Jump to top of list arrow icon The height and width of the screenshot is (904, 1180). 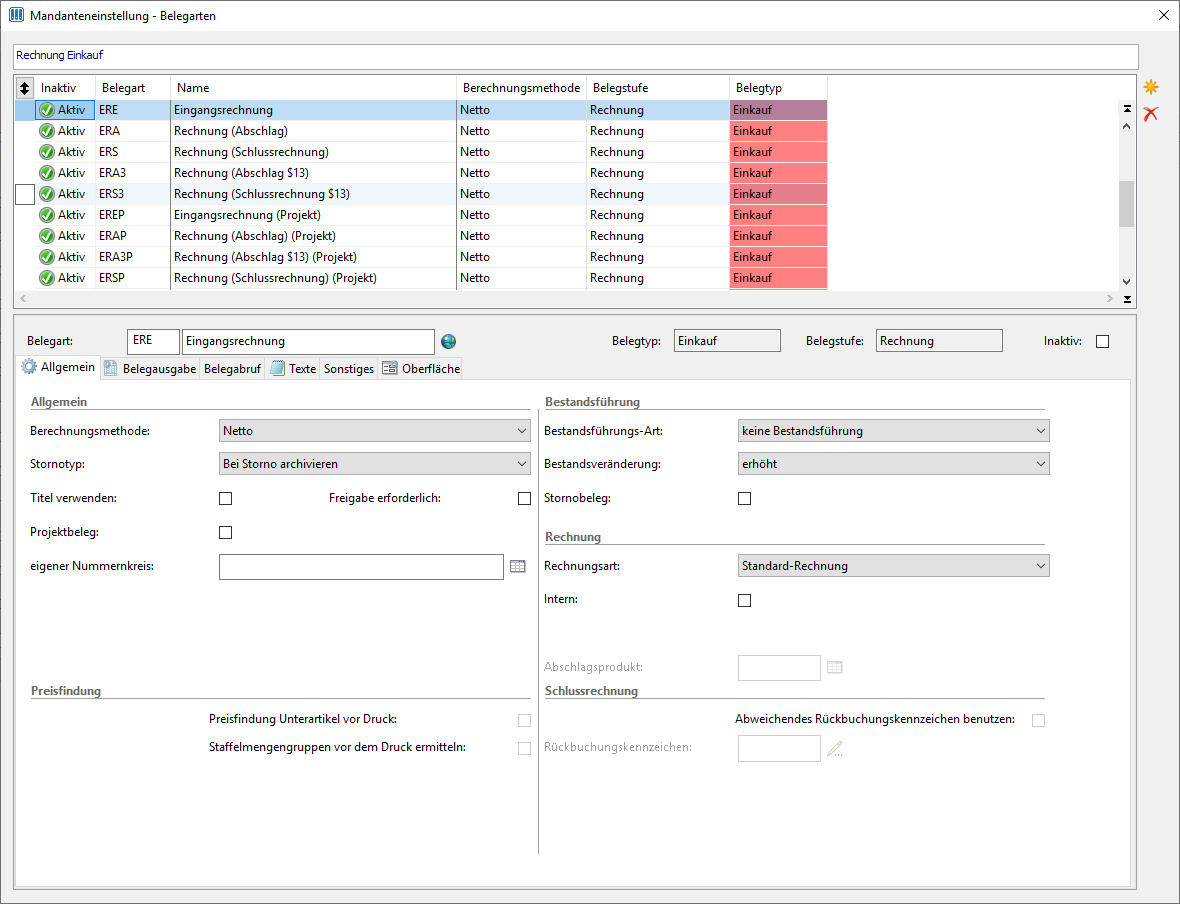(1127, 109)
